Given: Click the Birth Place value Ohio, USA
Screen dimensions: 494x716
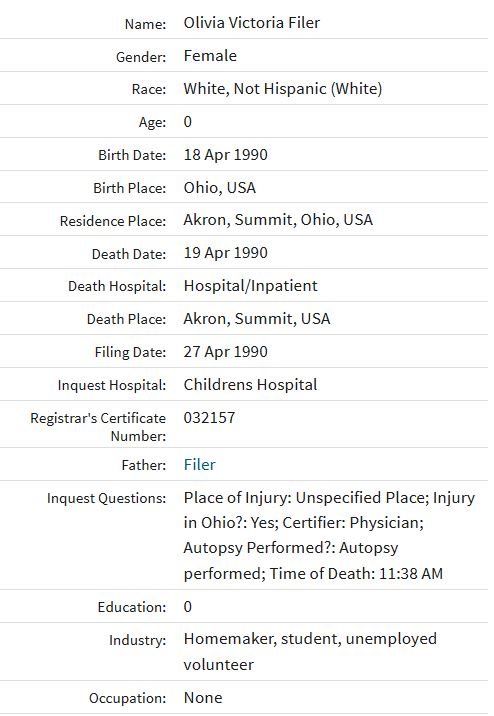Looking at the screenshot, I should [x=220, y=188].
